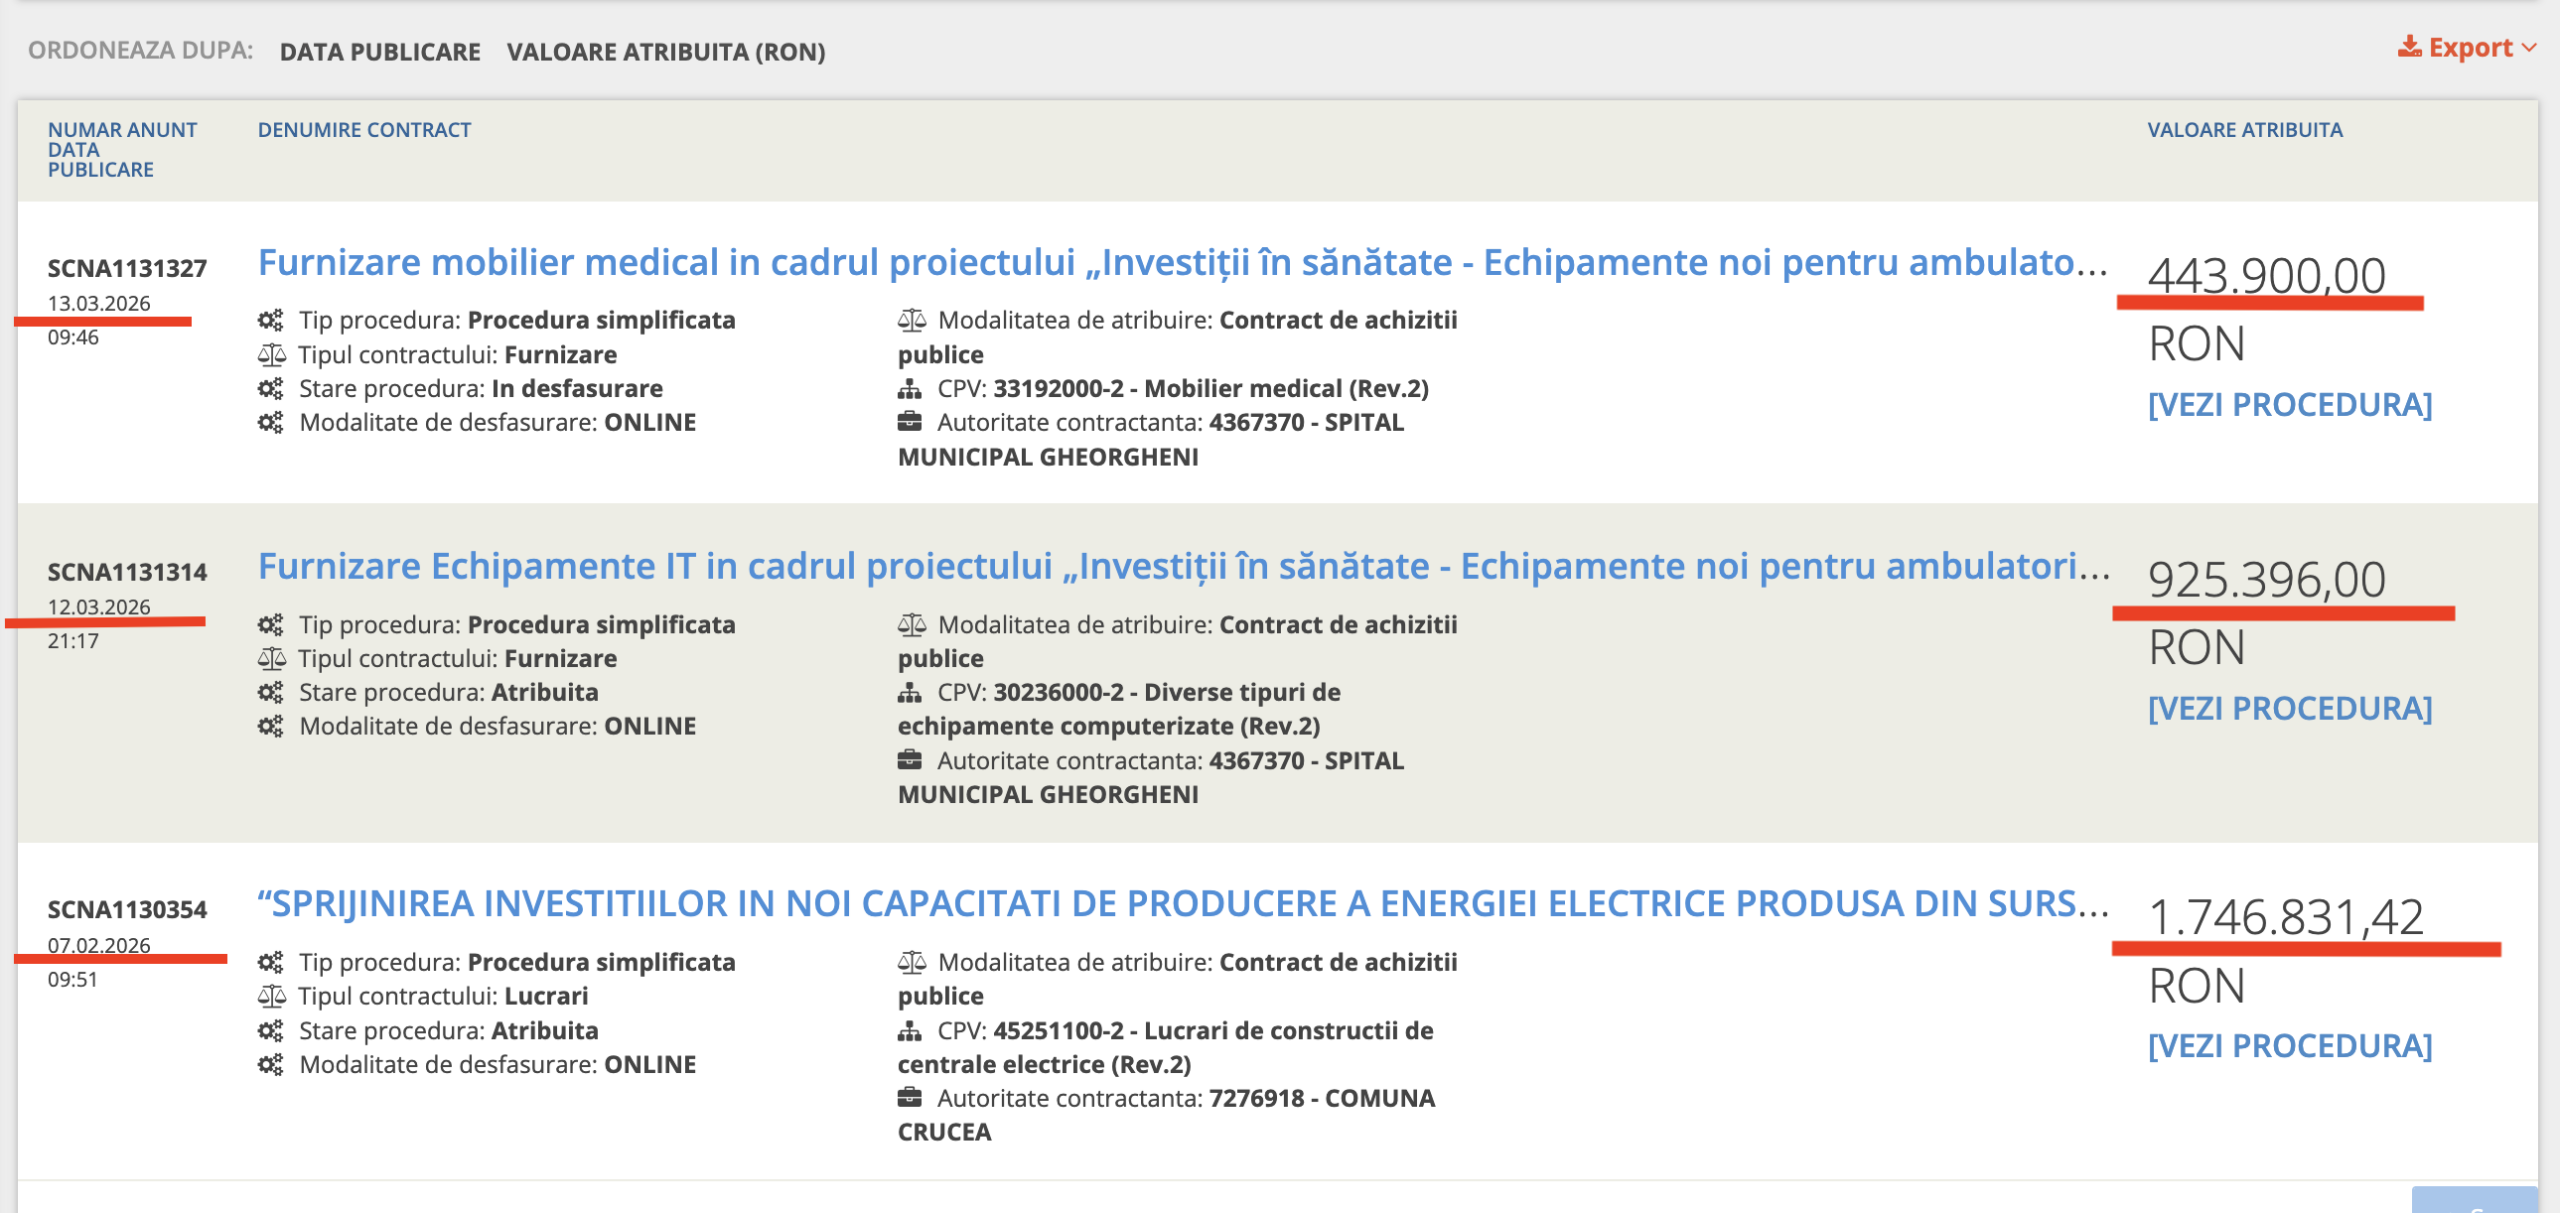
Task: Click scales icon beside Tipul contractului: Furnizare first row
Action: [271, 354]
